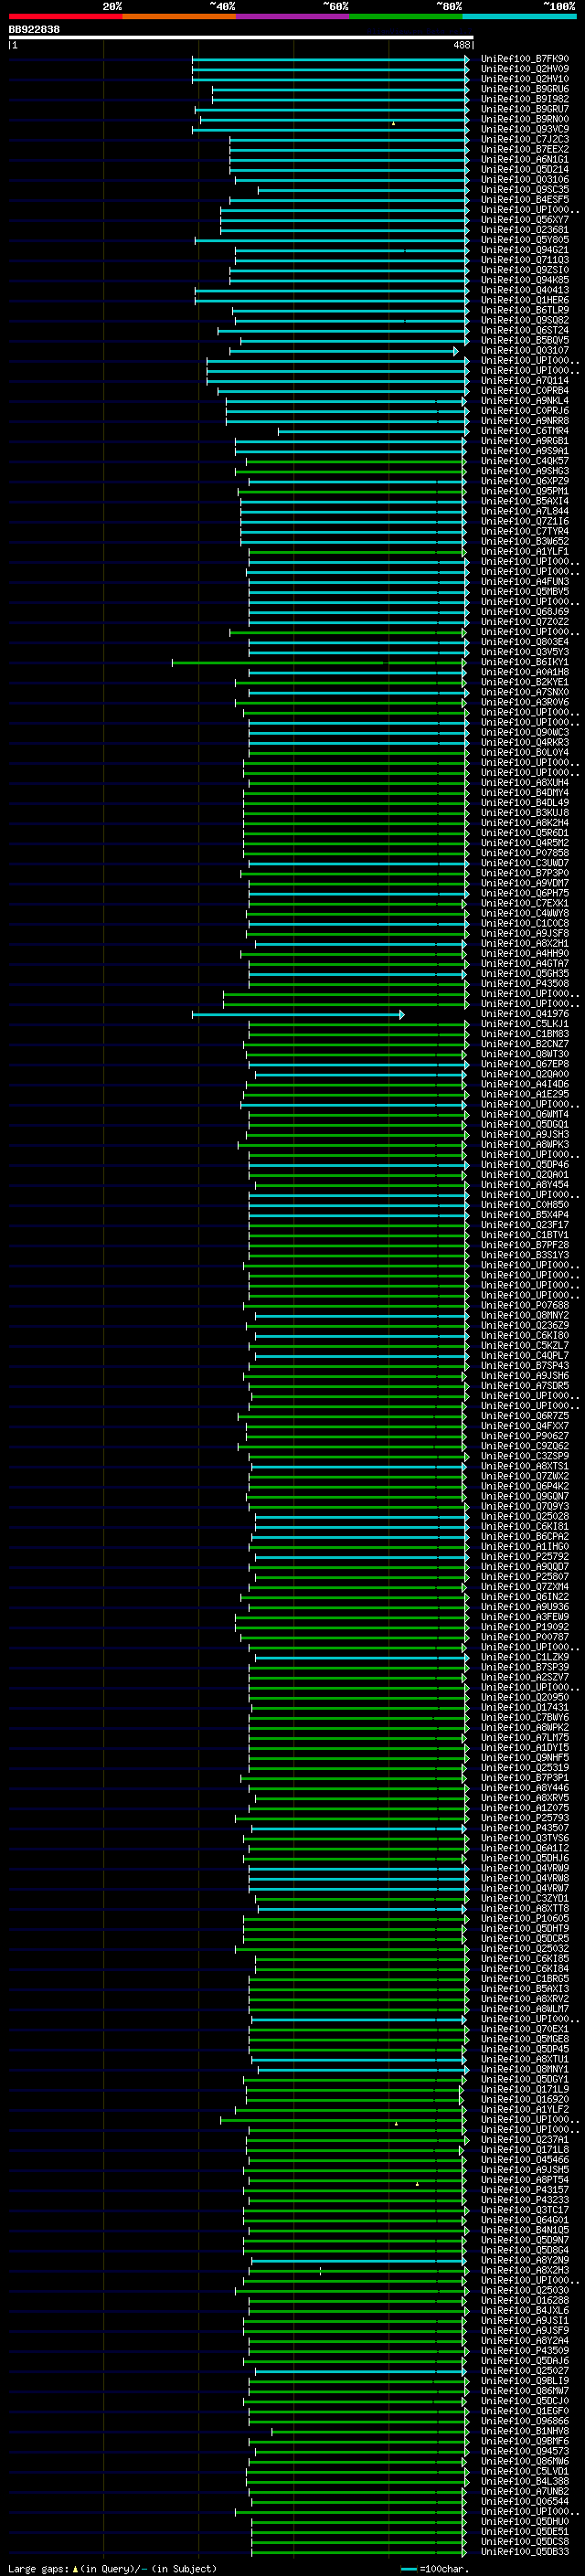Choose the UniRef100_P43508 label

coord(525,984)
